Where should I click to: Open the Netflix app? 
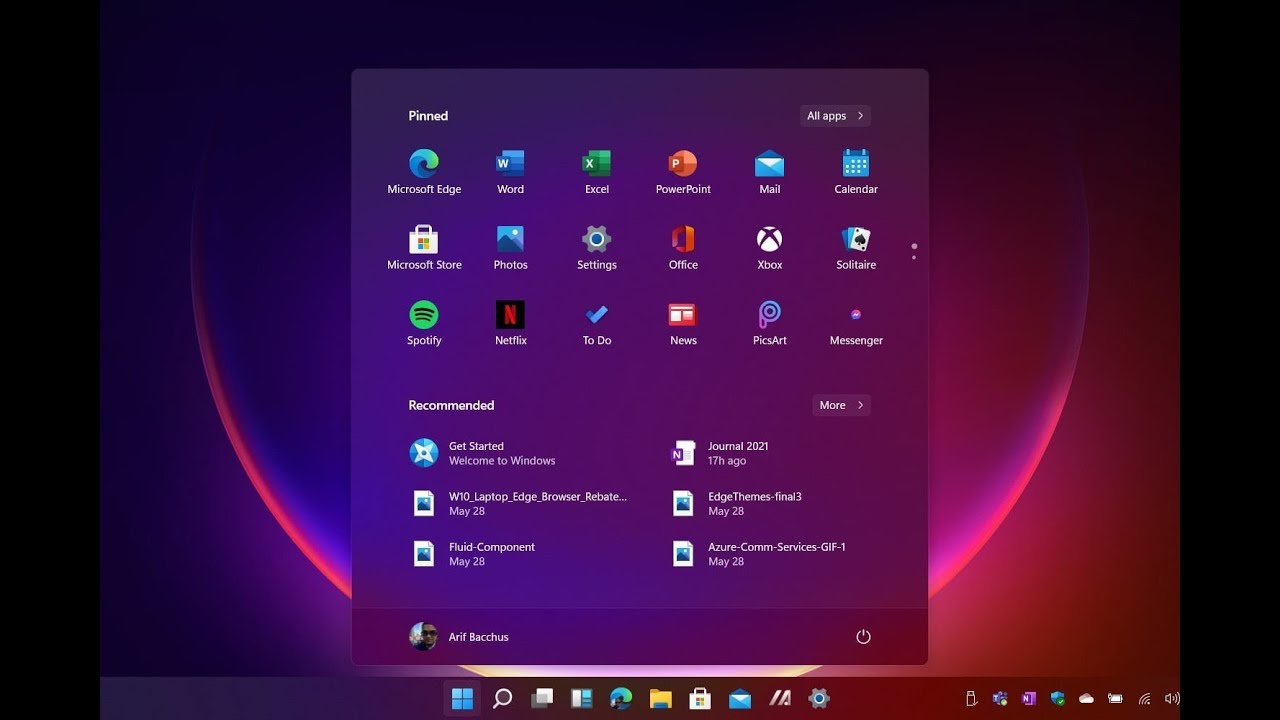(510, 323)
